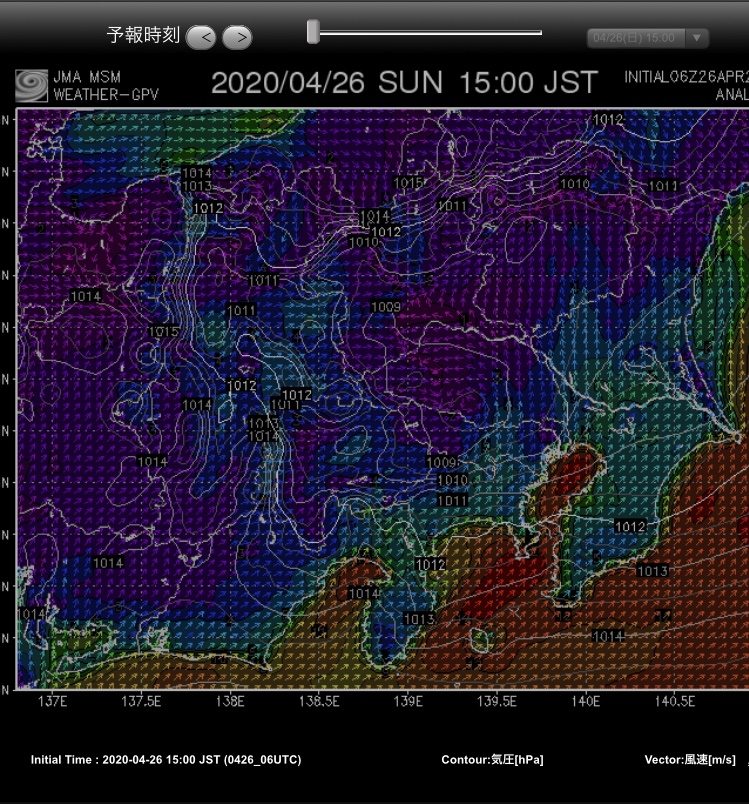This screenshot has height=804, width=749.
Task: Click the 2020/04/26 SUN 15:00 JST title
Action: [x=404, y=82]
